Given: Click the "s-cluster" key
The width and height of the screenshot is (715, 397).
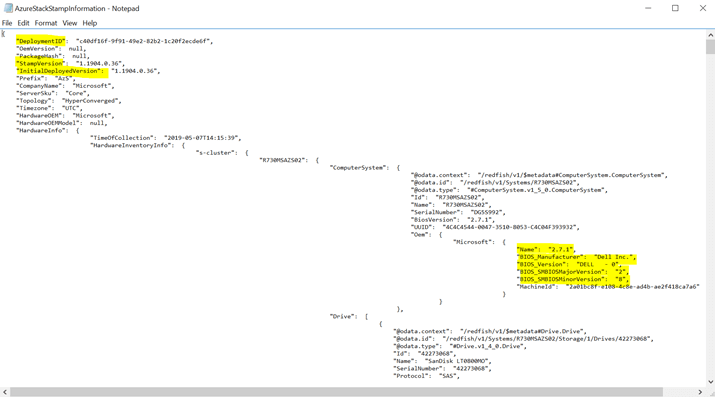Looking at the screenshot, I should tap(217, 153).
